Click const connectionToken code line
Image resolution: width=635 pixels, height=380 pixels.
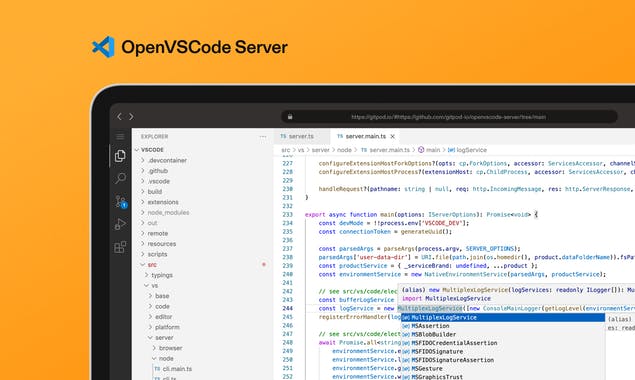385,232
